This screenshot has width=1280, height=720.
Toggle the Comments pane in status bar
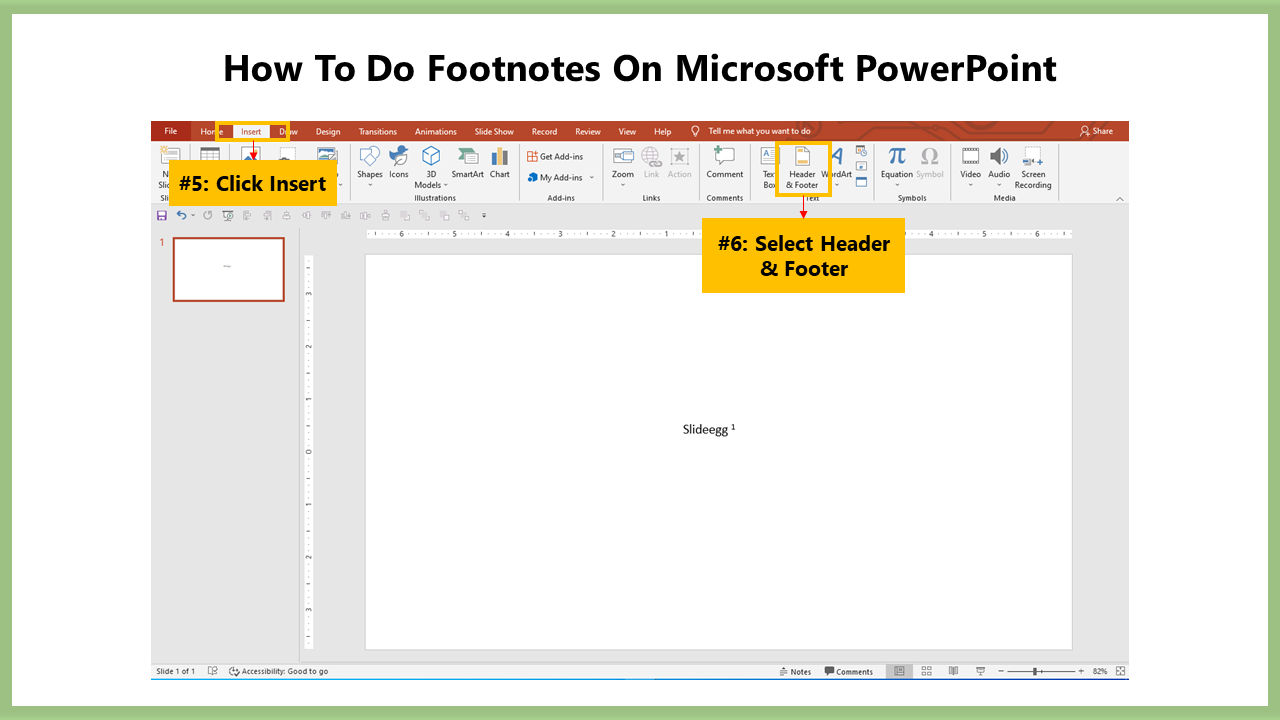(848, 671)
